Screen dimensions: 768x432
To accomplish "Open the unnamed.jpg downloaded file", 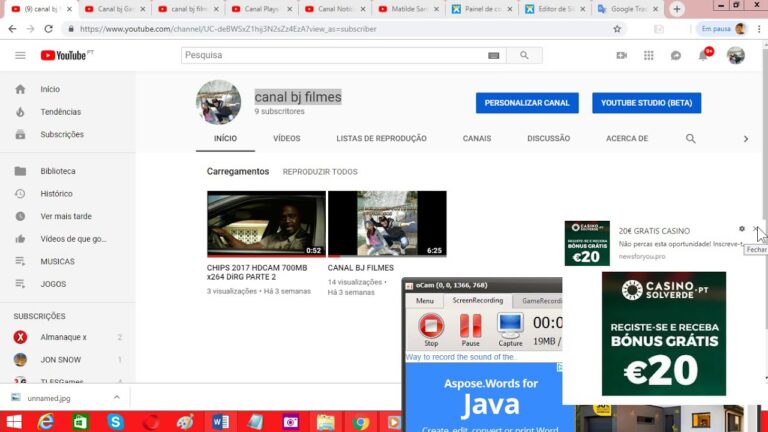I will 49,398.
